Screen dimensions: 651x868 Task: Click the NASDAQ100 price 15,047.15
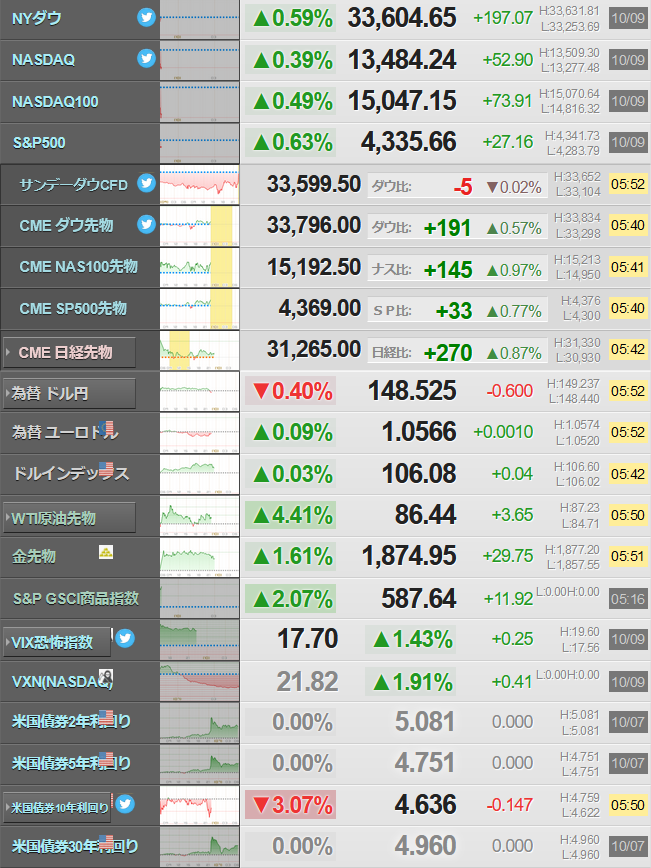[402, 101]
